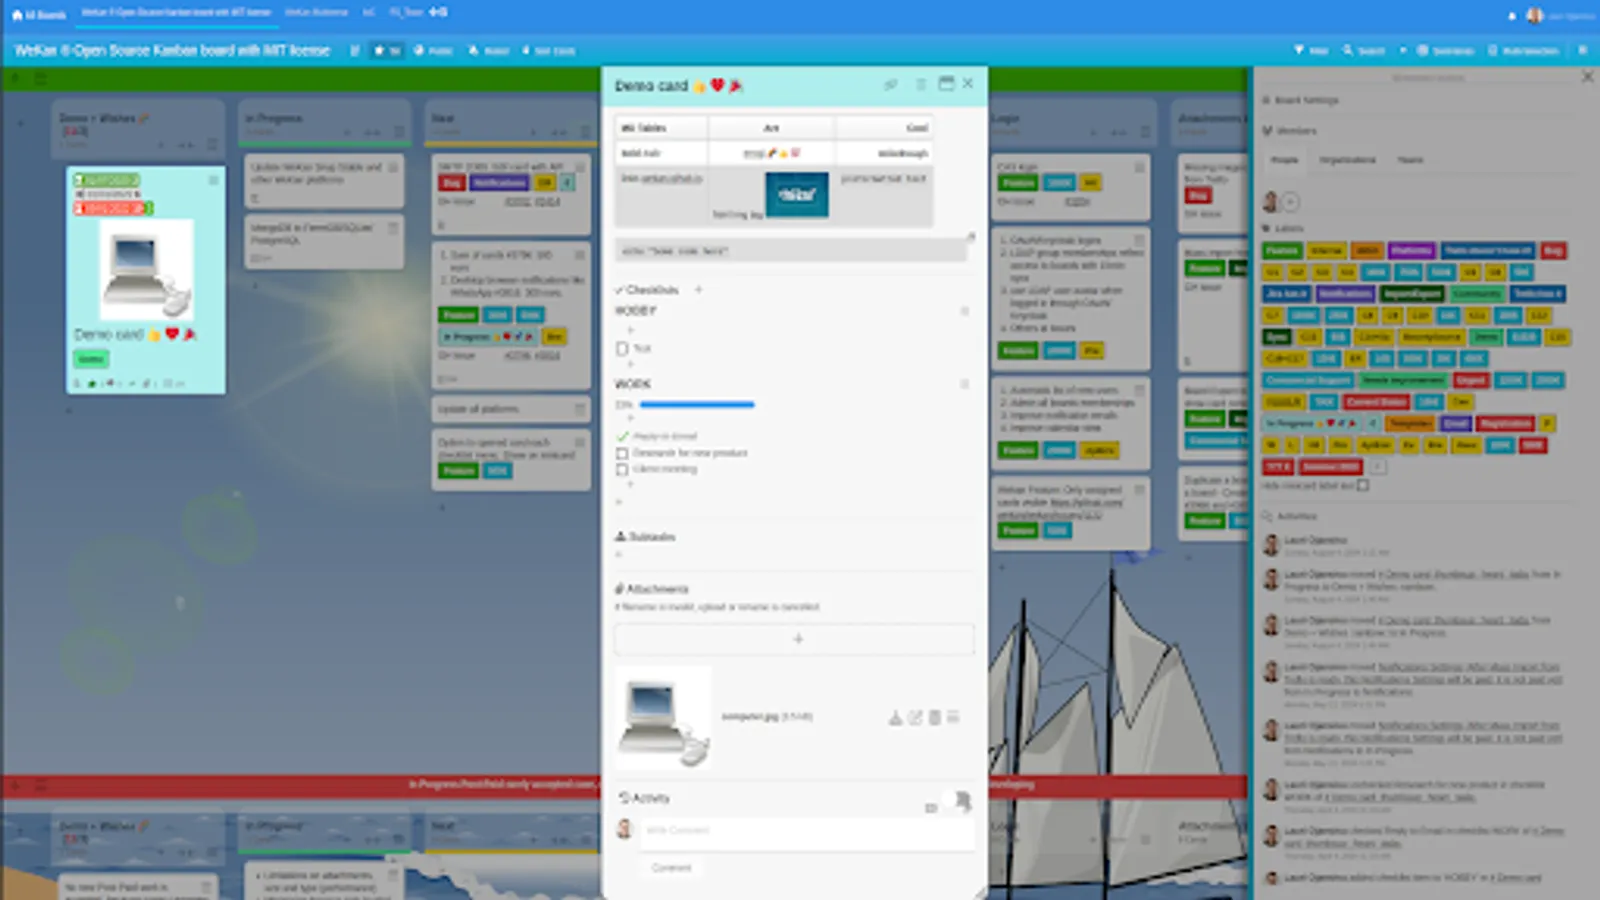The image size is (1600, 900).
Task: Toggle the board star button
Action: 386,50
